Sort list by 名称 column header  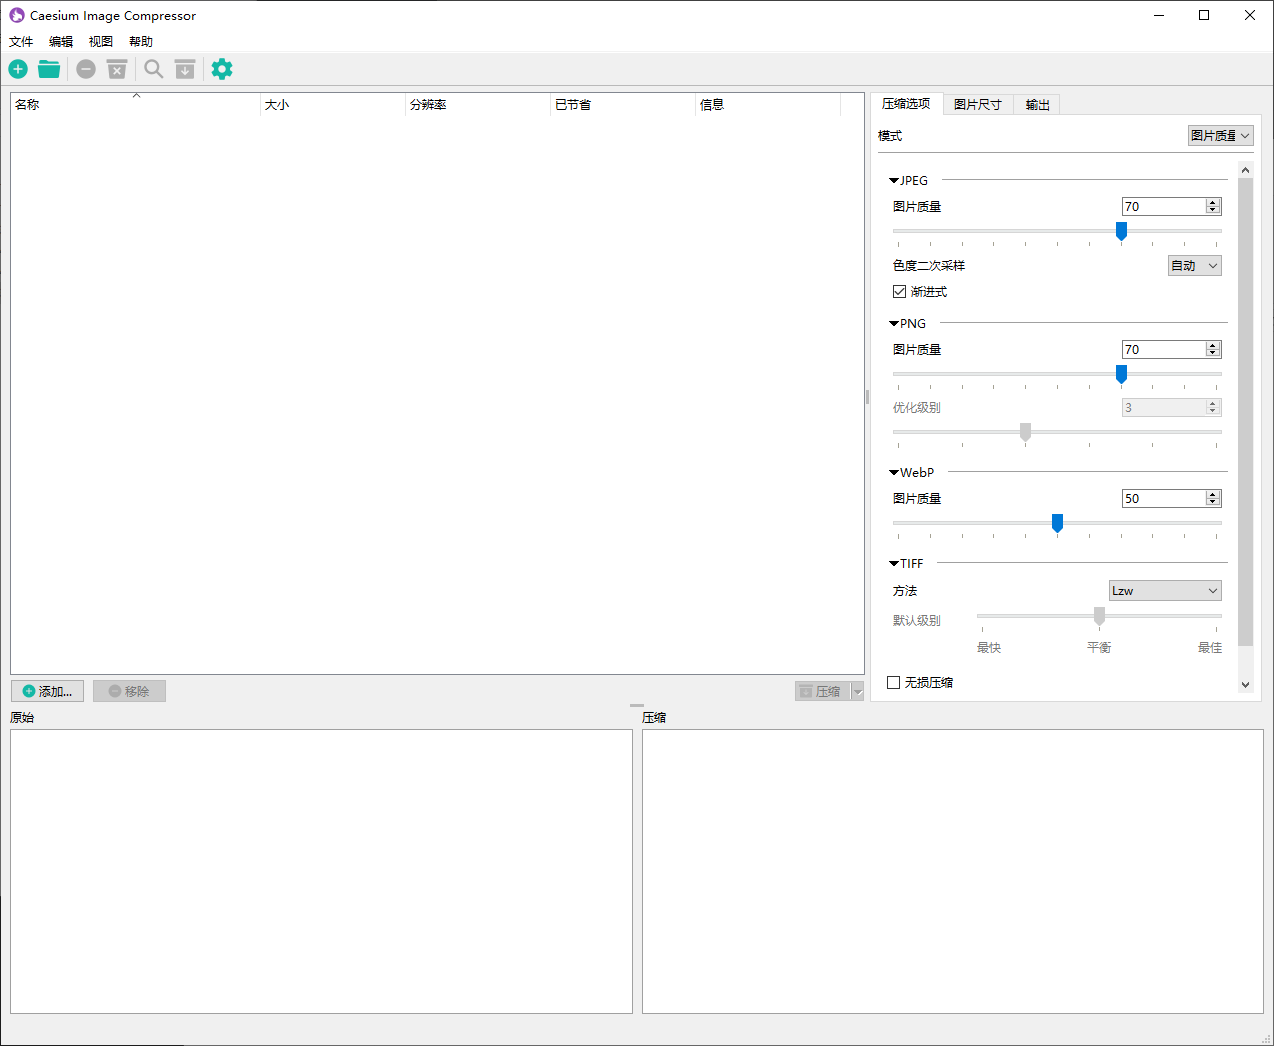[x=136, y=105]
